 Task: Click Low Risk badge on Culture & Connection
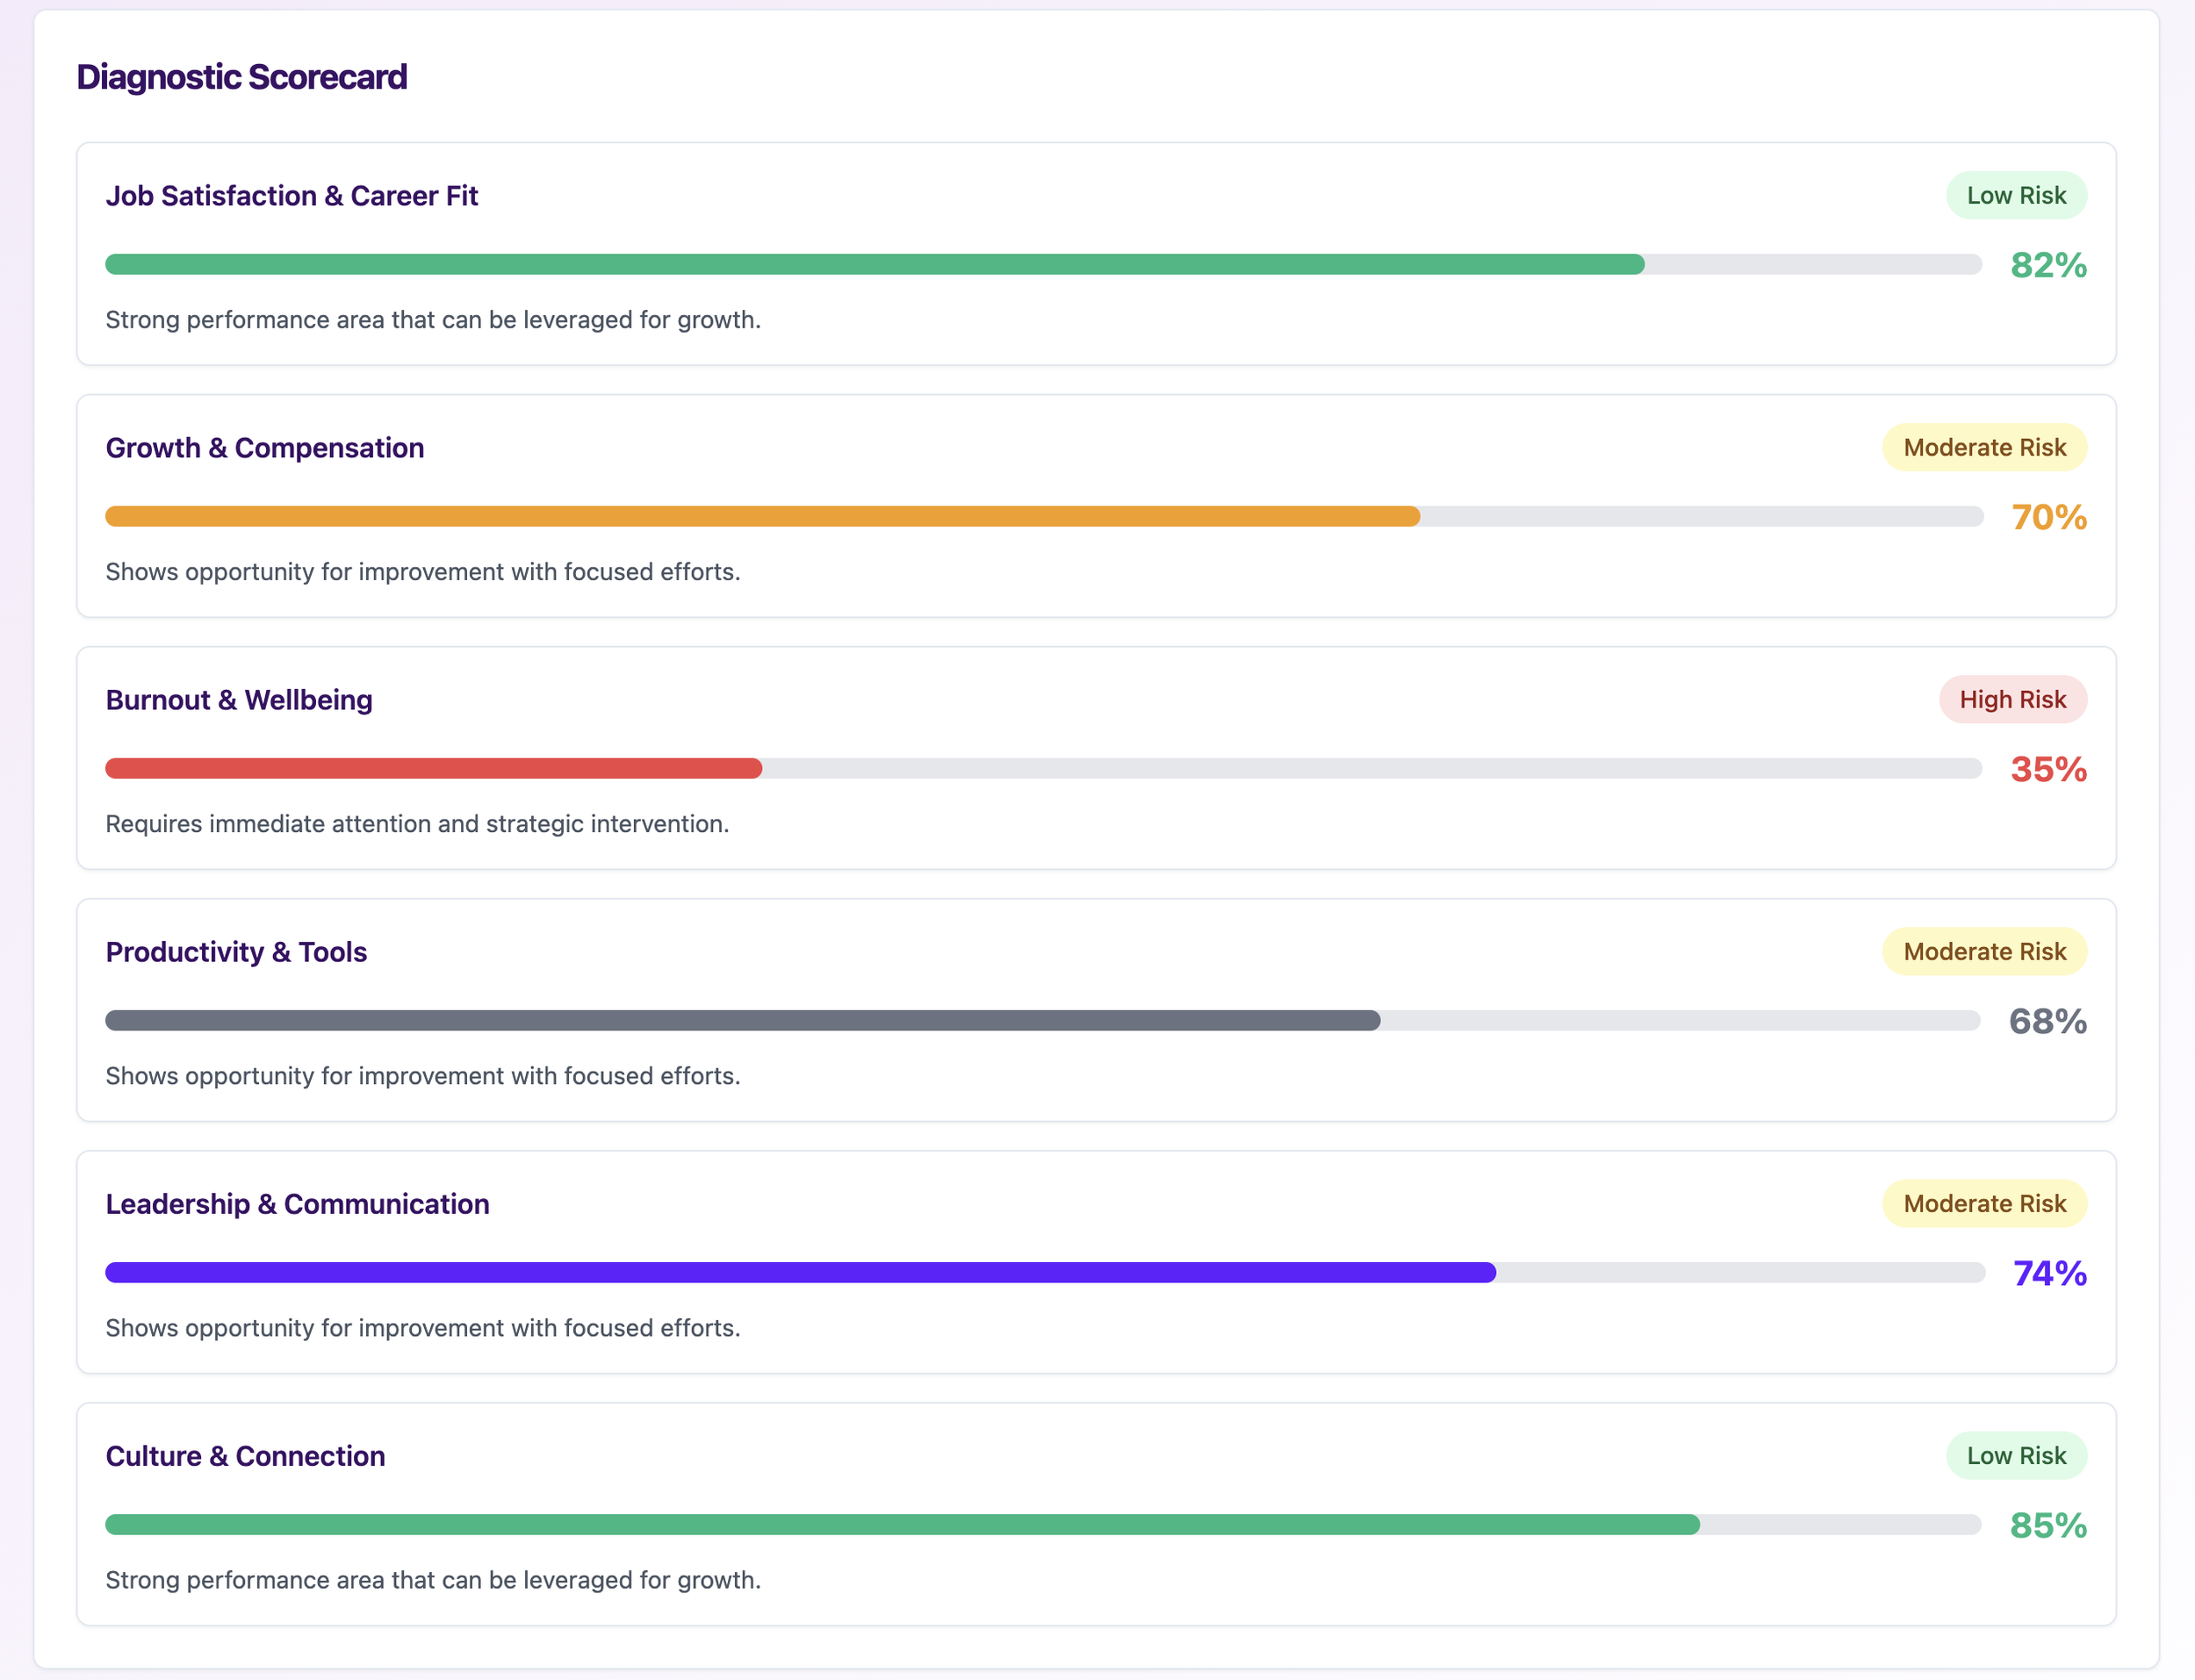(2015, 1456)
